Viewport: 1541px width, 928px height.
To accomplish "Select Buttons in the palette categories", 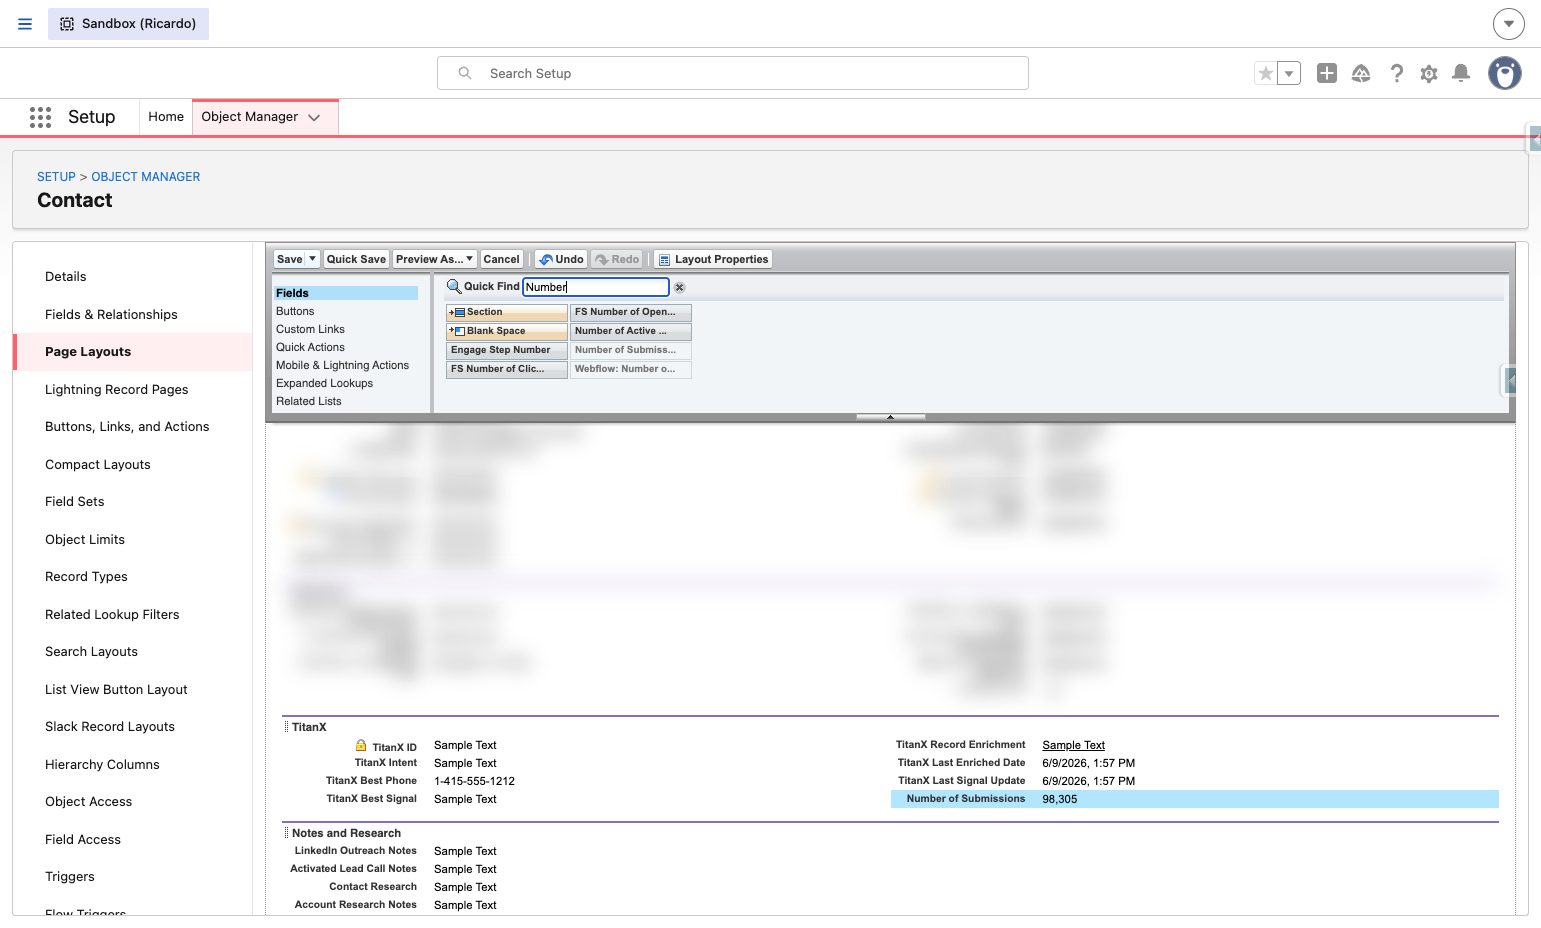I will (x=295, y=311).
